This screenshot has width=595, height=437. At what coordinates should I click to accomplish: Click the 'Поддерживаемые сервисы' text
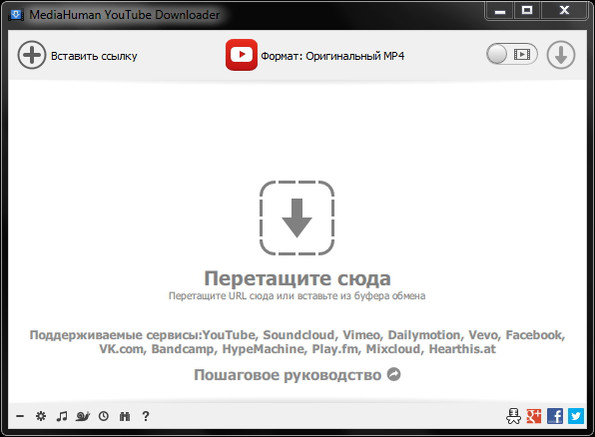pyautogui.click(x=297, y=342)
